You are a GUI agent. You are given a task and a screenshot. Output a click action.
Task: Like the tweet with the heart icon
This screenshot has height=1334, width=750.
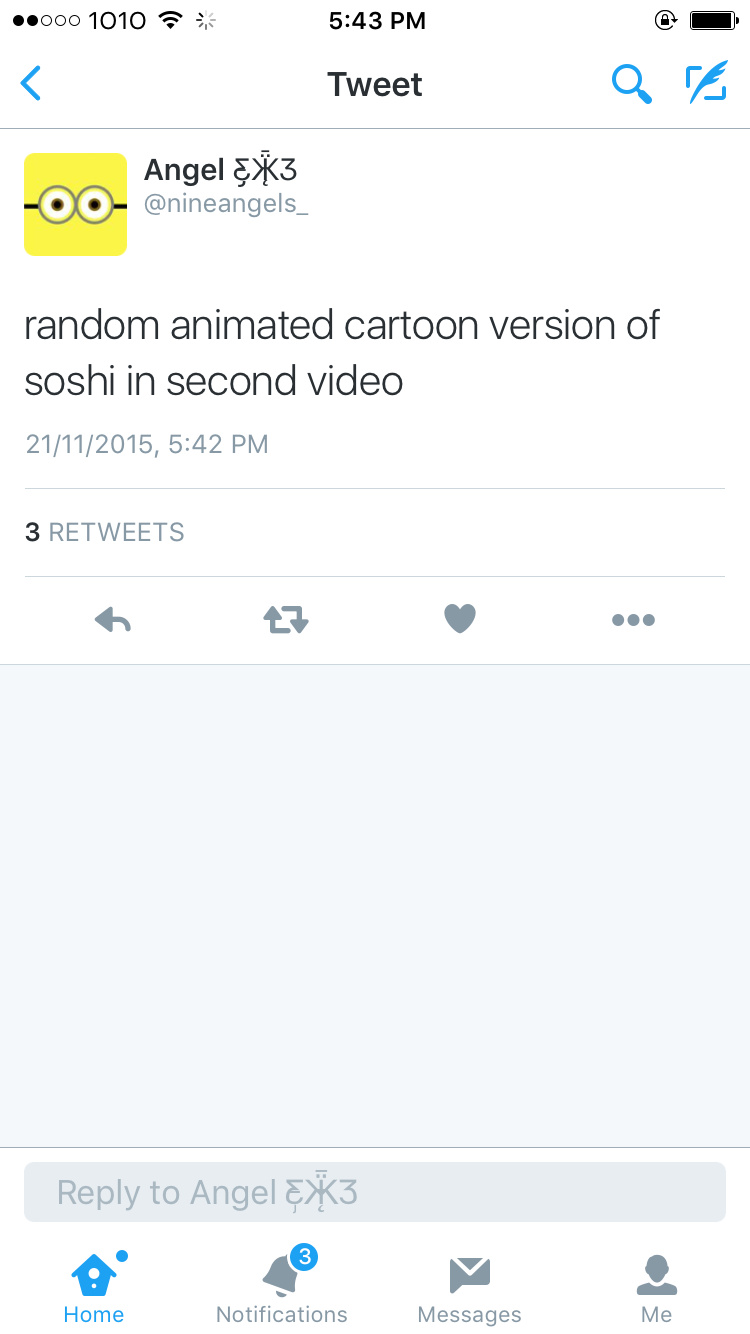coord(460,620)
